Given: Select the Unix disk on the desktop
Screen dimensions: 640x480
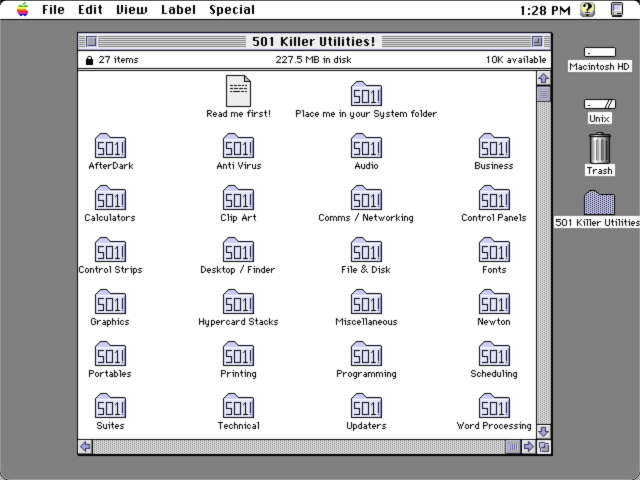Looking at the screenshot, I should tap(599, 104).
